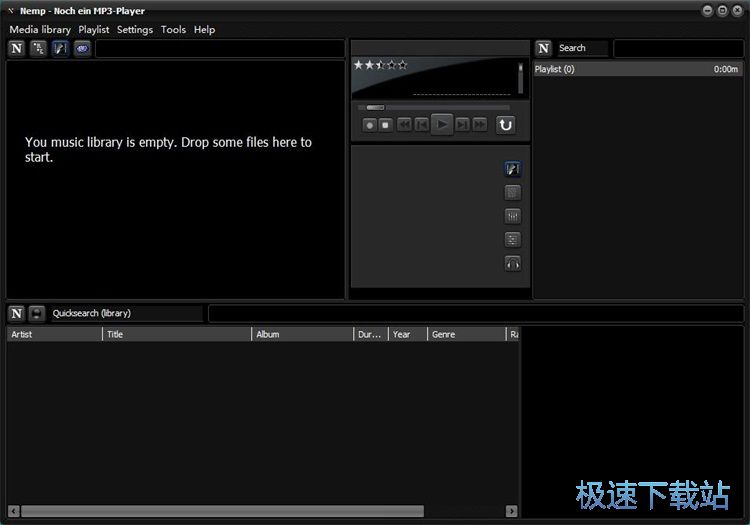Click the library horizontal scrollbar thumb
The image size is (750, 525).
pos(222,511)
